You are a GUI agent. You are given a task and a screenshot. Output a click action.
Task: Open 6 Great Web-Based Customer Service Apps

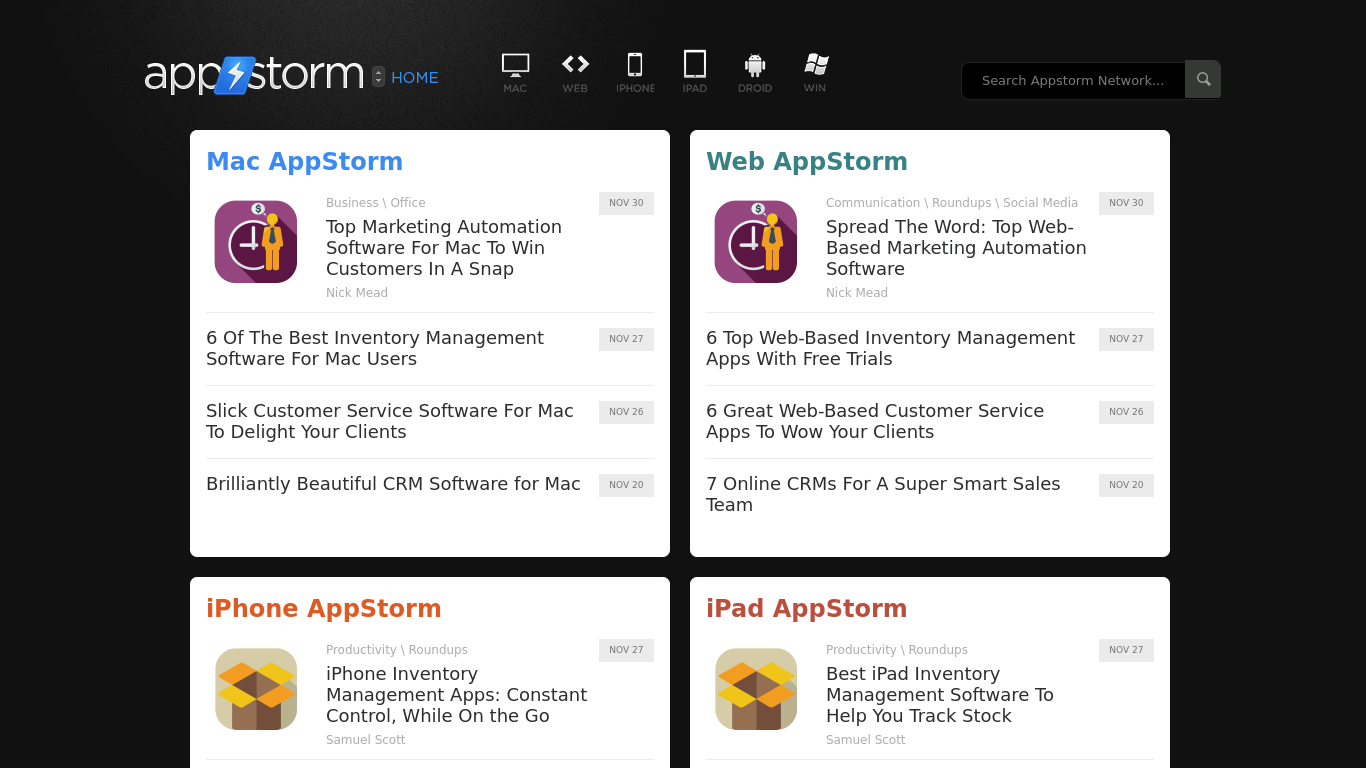875,421
